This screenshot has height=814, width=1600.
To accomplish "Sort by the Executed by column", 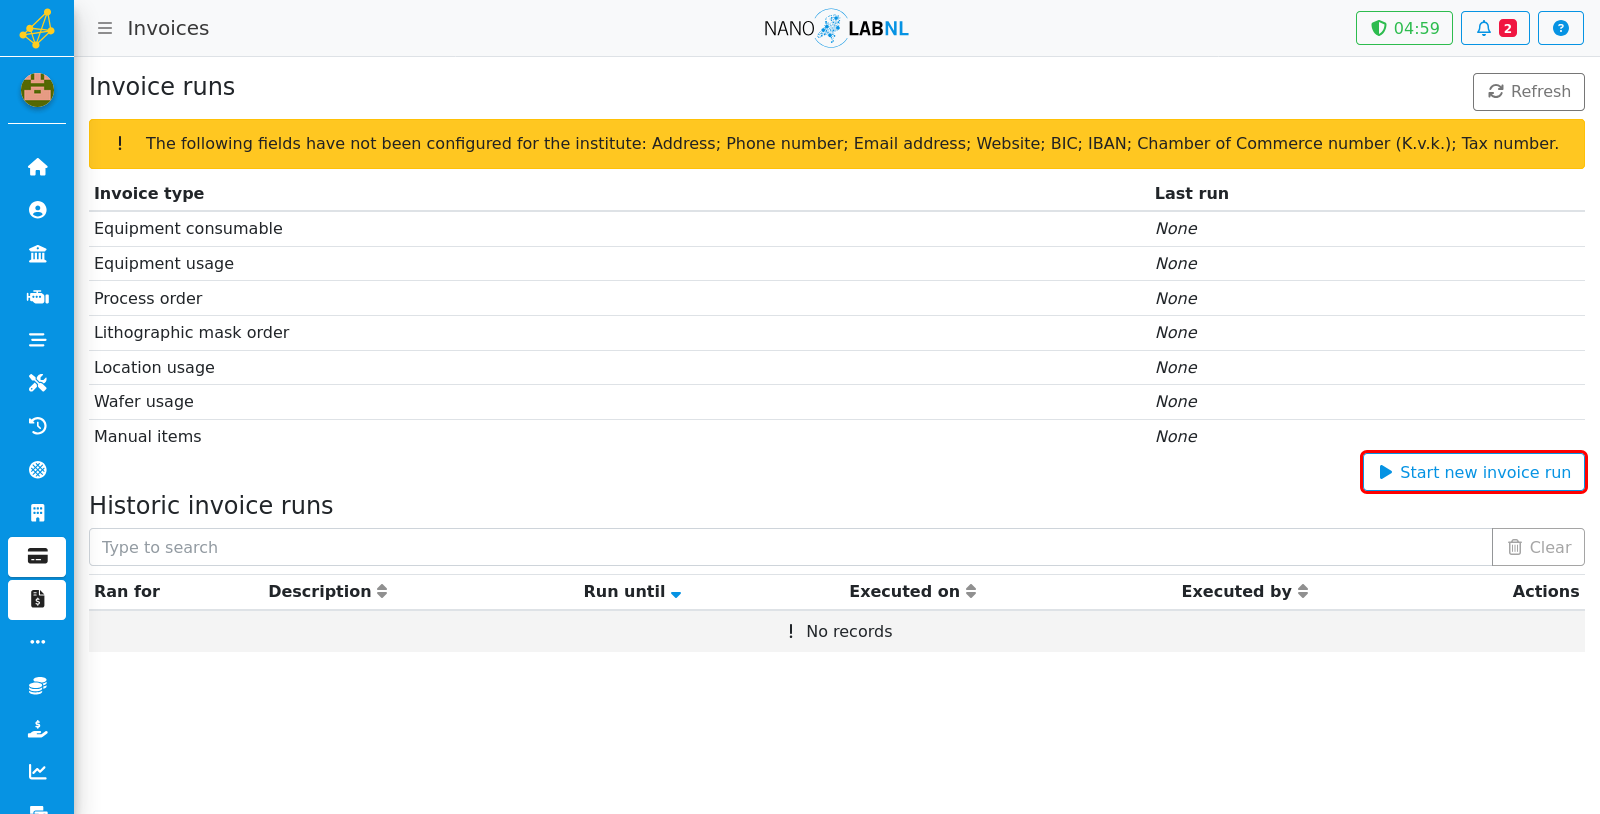I will [x=1245, y=591].
